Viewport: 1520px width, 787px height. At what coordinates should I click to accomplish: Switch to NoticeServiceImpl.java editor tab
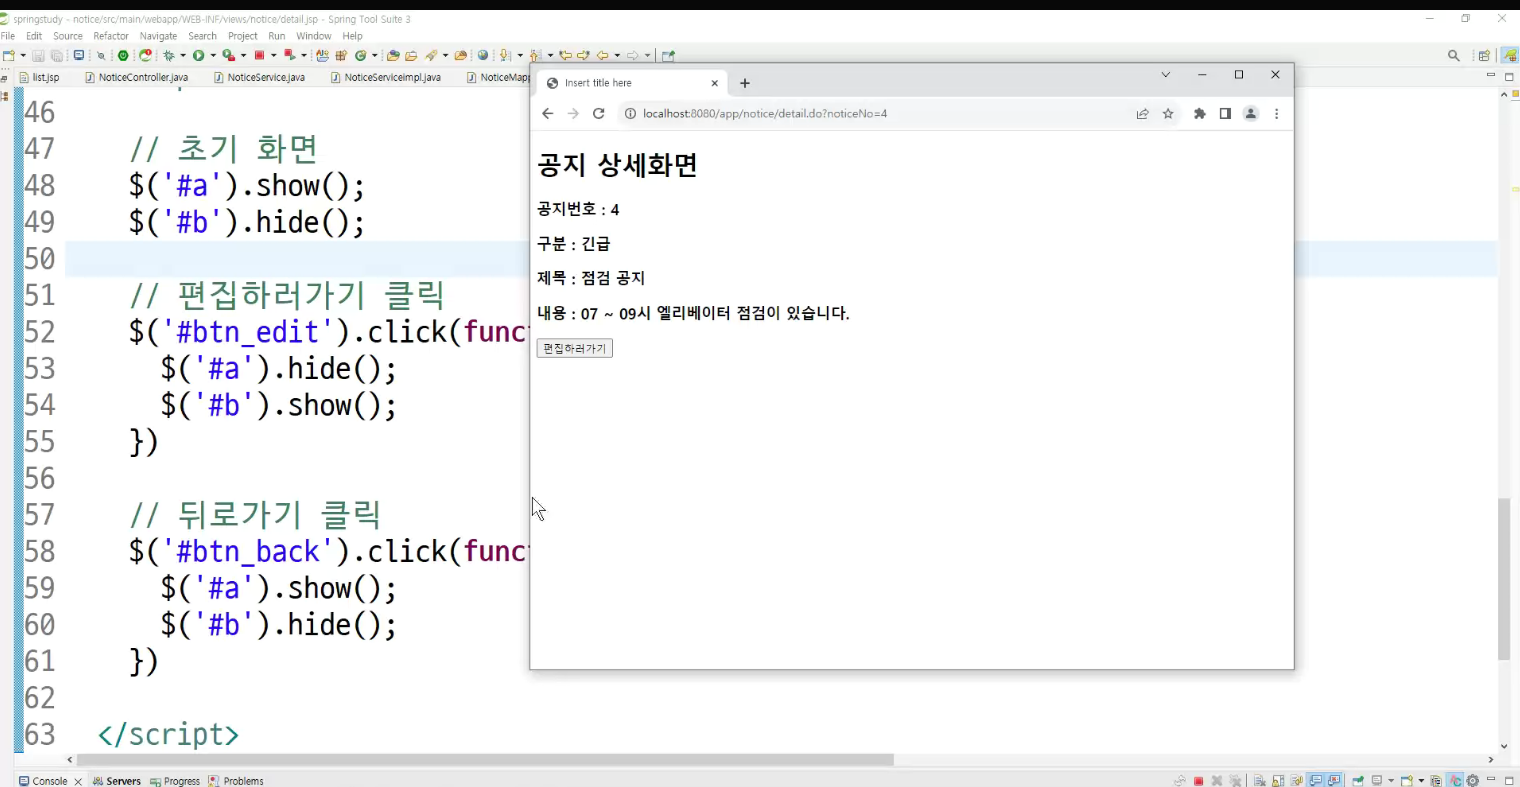pyautogui.click(x=386, y=77)
